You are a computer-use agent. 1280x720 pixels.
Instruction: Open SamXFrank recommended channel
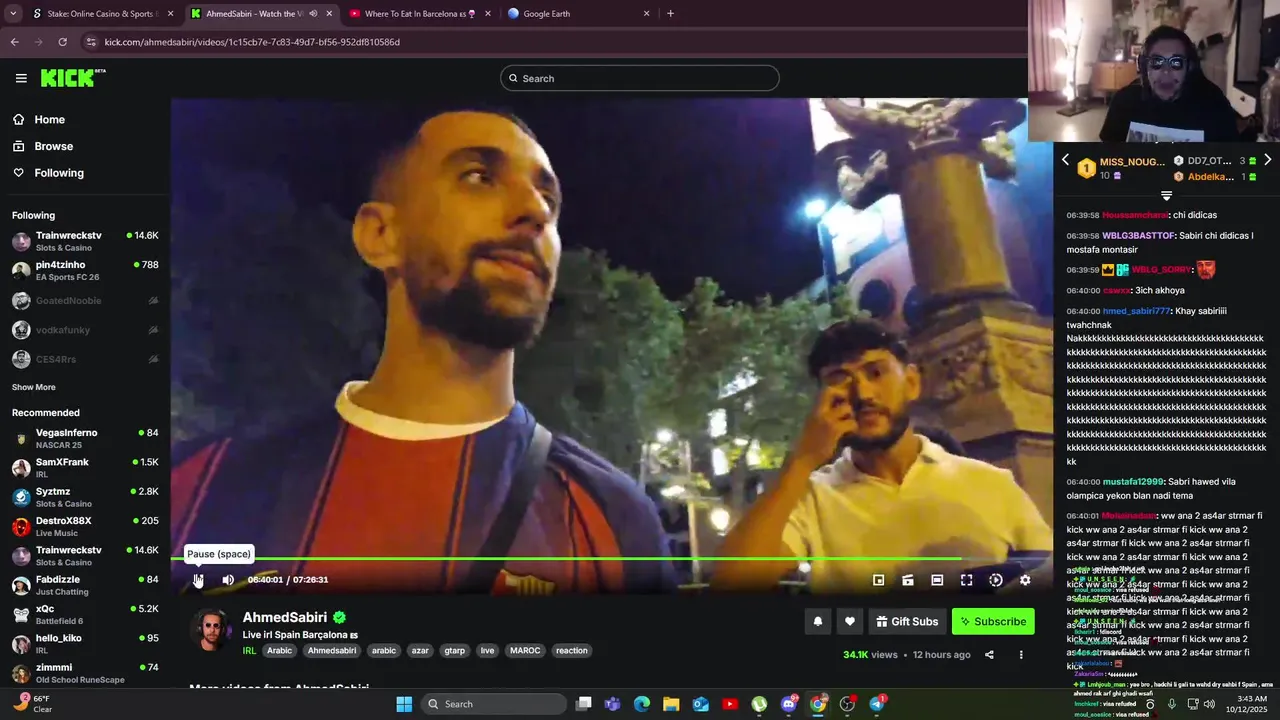(85, 468)
